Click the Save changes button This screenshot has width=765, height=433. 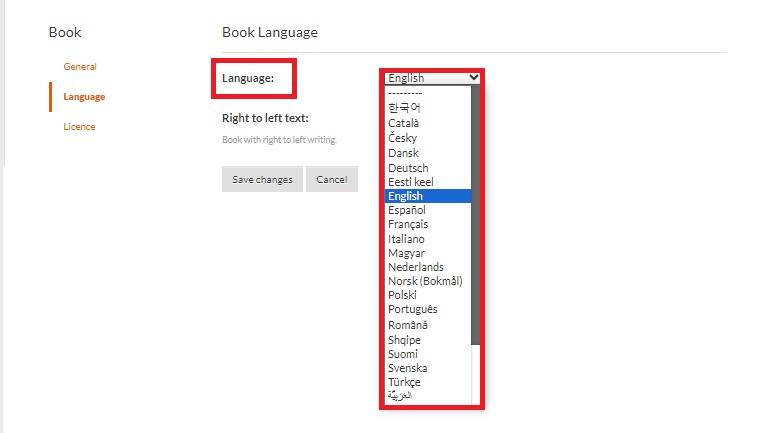[x=262, y=180]
